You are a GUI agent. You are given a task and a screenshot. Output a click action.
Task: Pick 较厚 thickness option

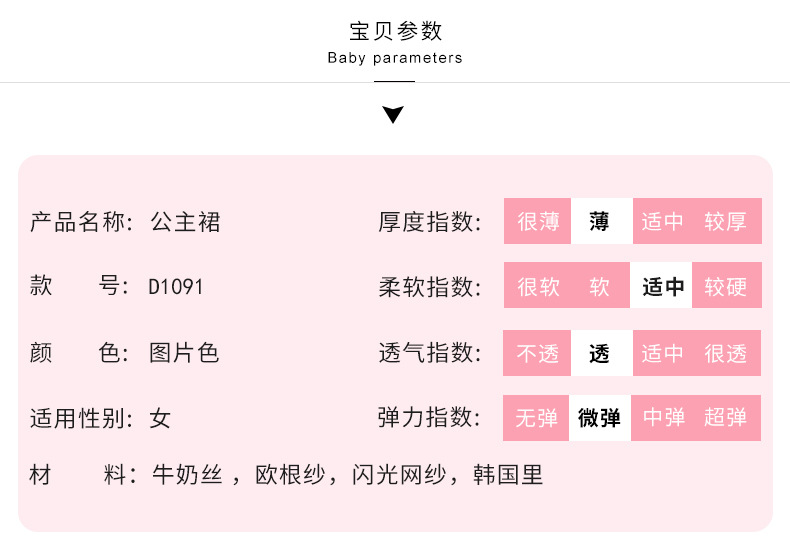coord(725,221)
